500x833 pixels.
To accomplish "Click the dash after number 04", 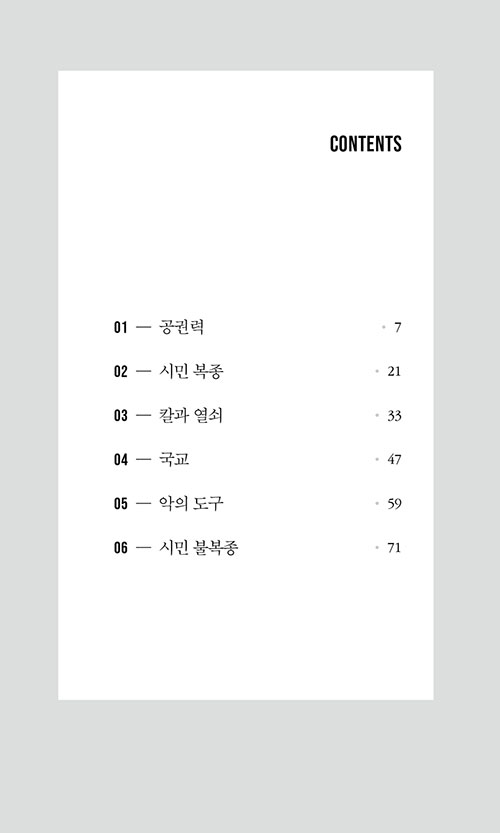I will click(x=143, y=460).
